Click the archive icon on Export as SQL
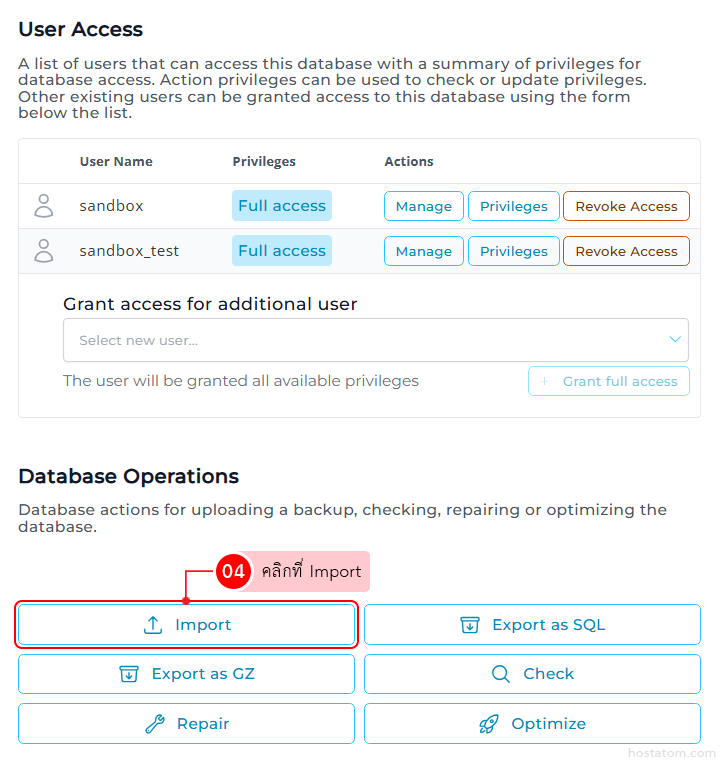This screenshot has width=720, height=761. 469,625
